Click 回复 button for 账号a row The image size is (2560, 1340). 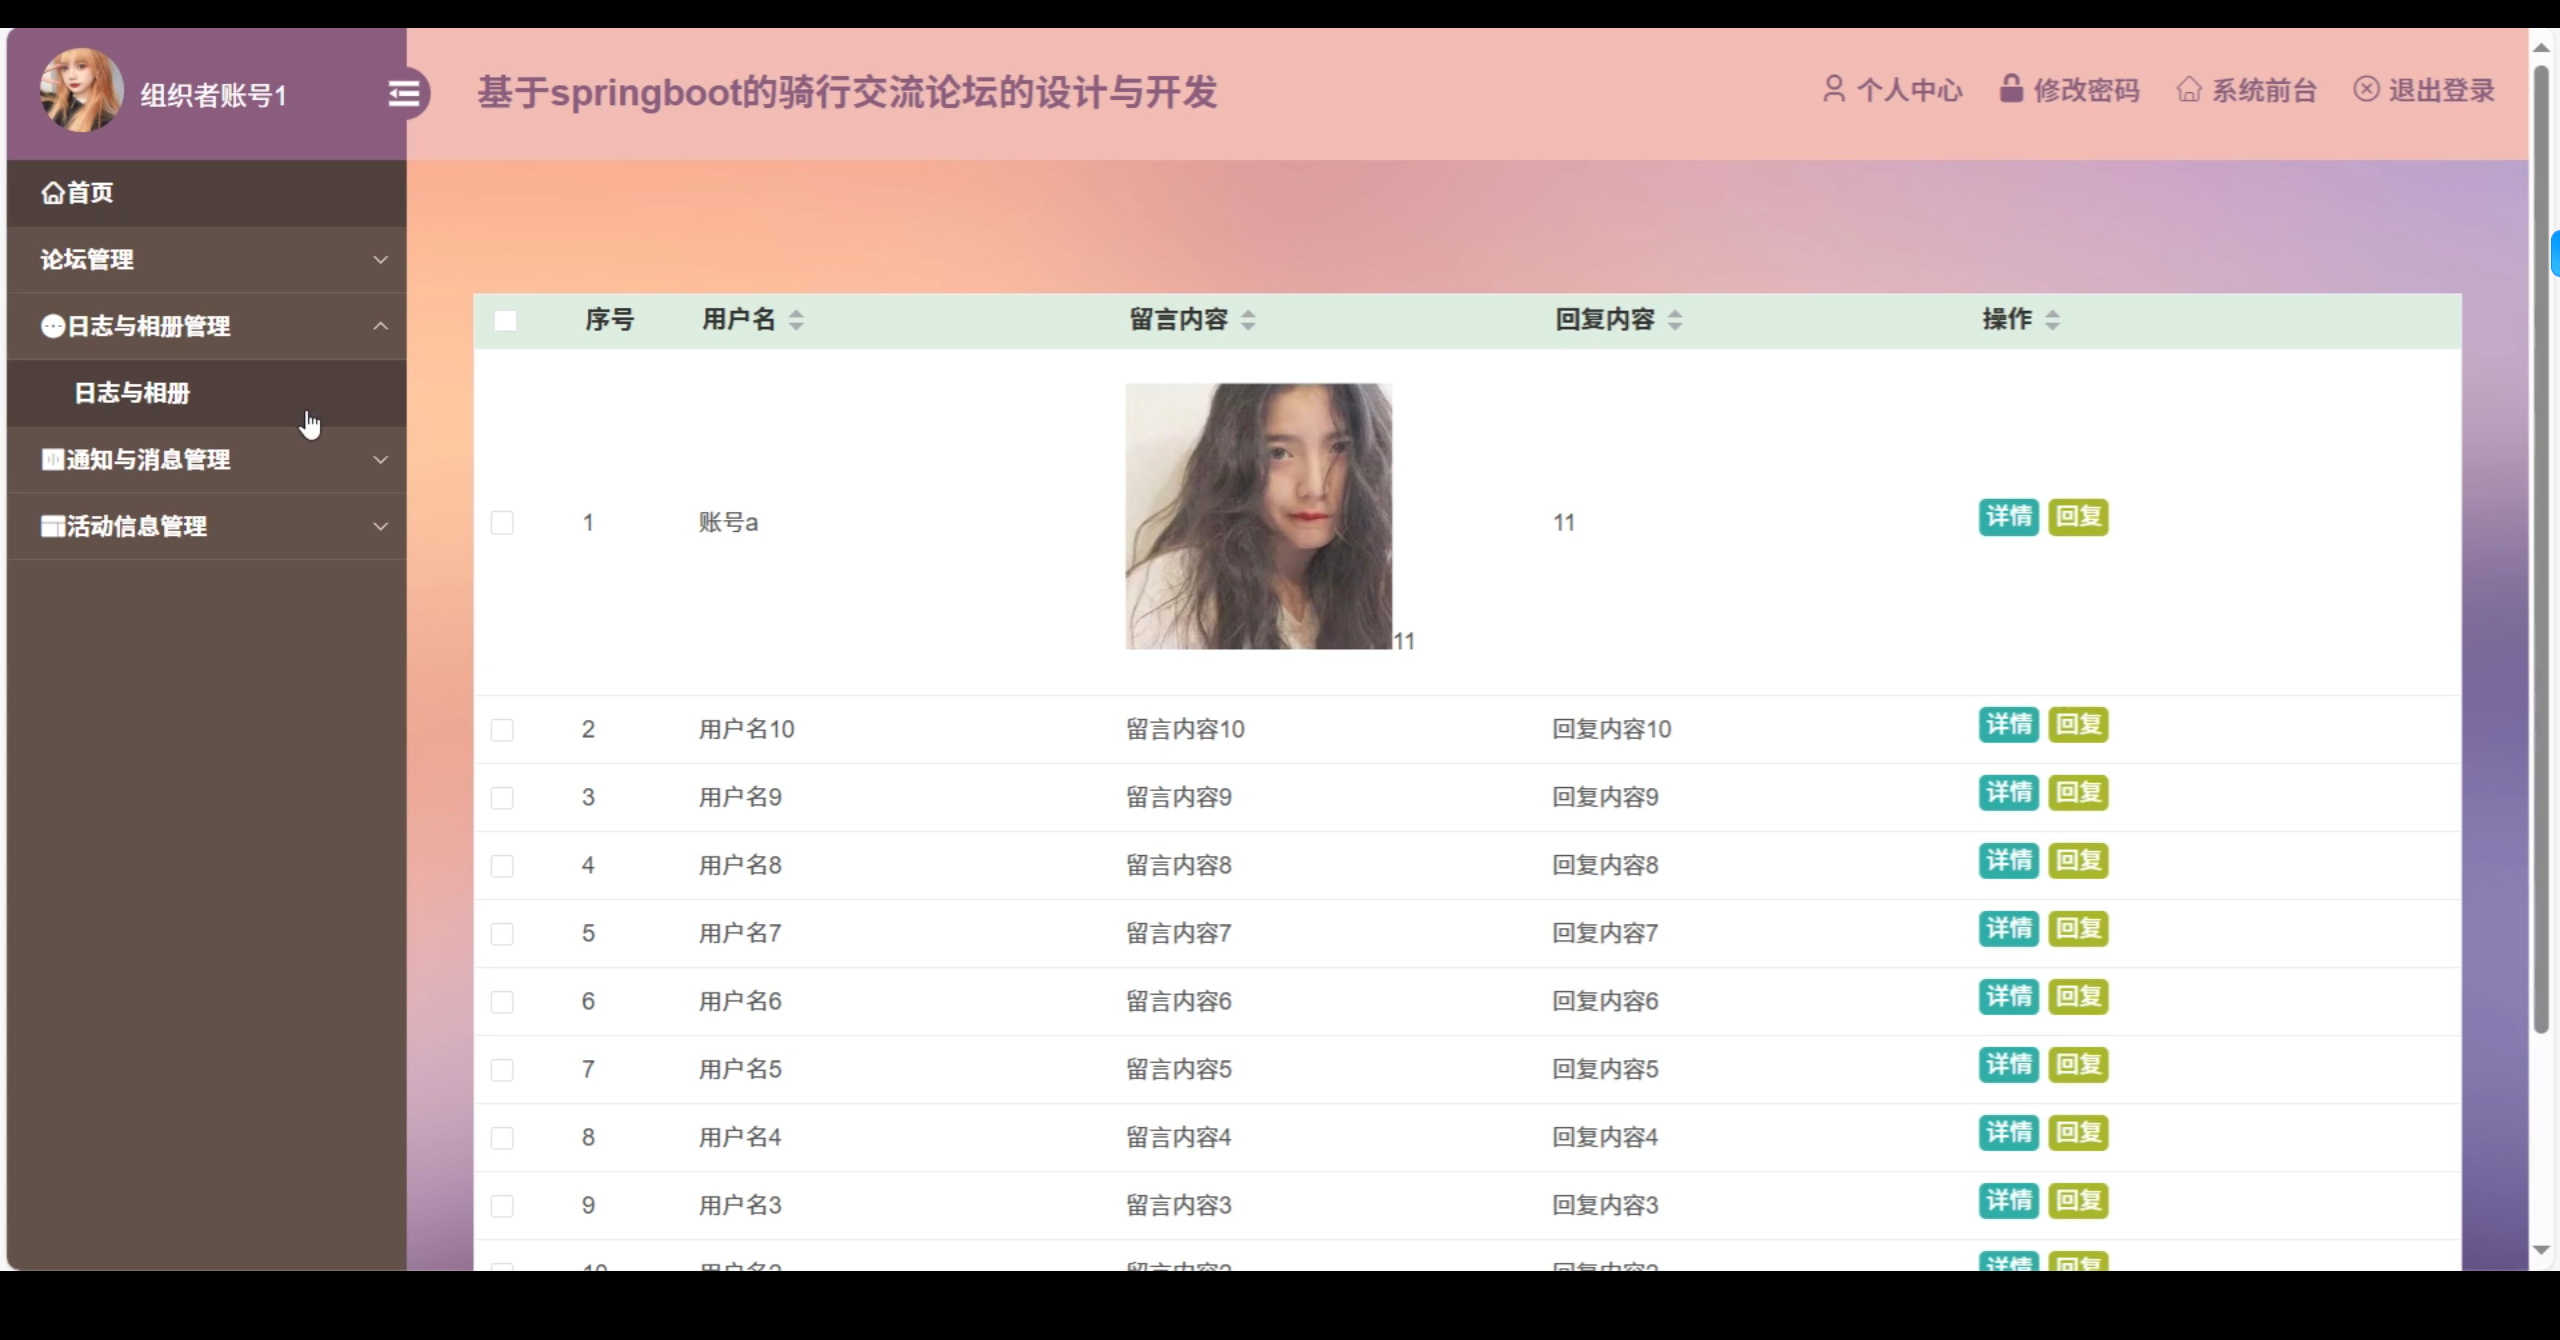point(2078,517)
